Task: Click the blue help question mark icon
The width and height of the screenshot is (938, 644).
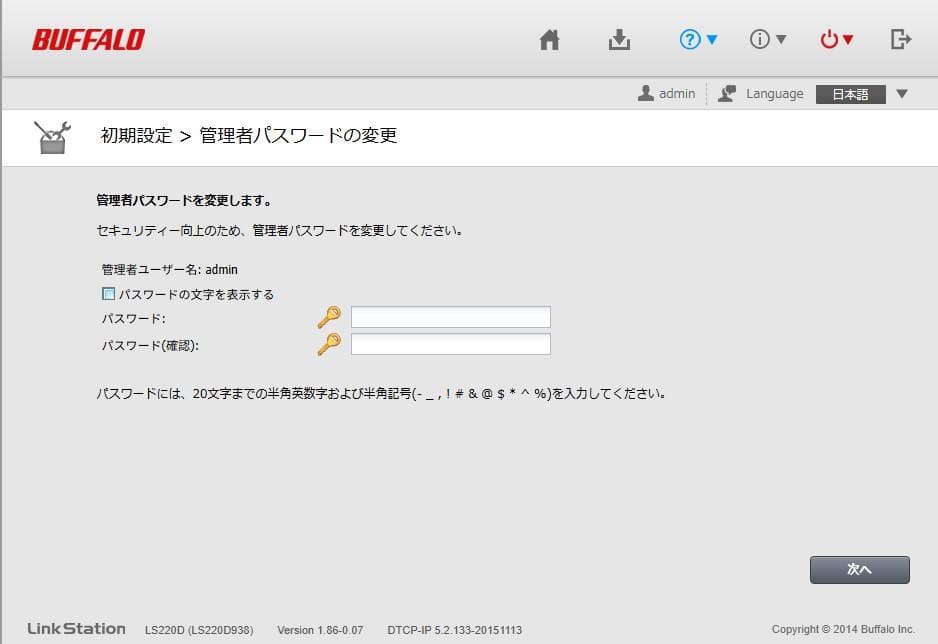Action: [691, 39]
